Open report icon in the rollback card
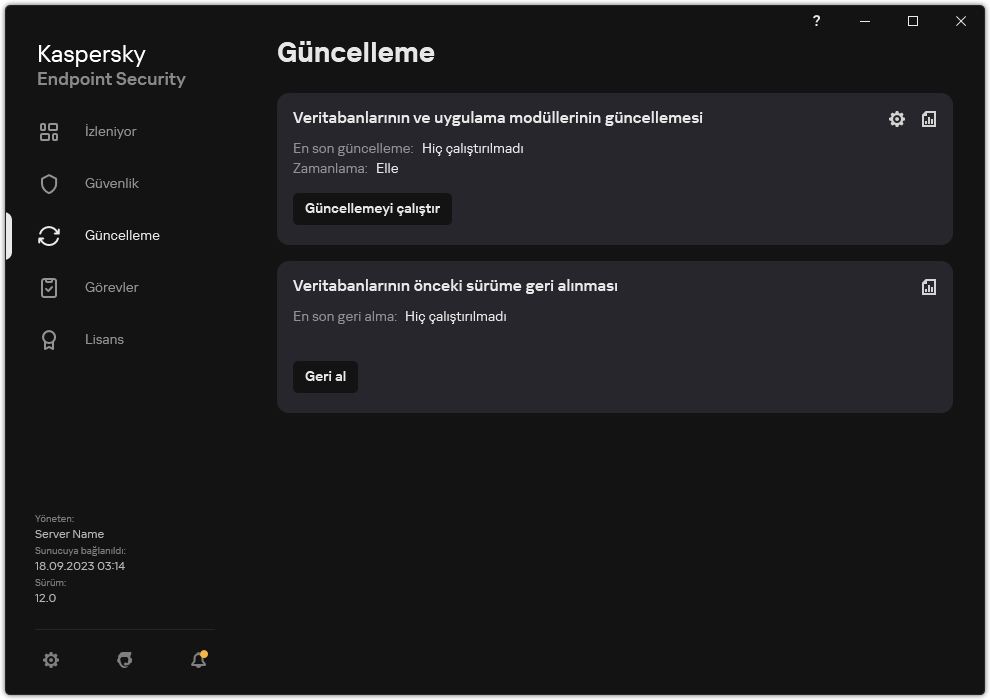Screen dimensions: 990x700 929,287
